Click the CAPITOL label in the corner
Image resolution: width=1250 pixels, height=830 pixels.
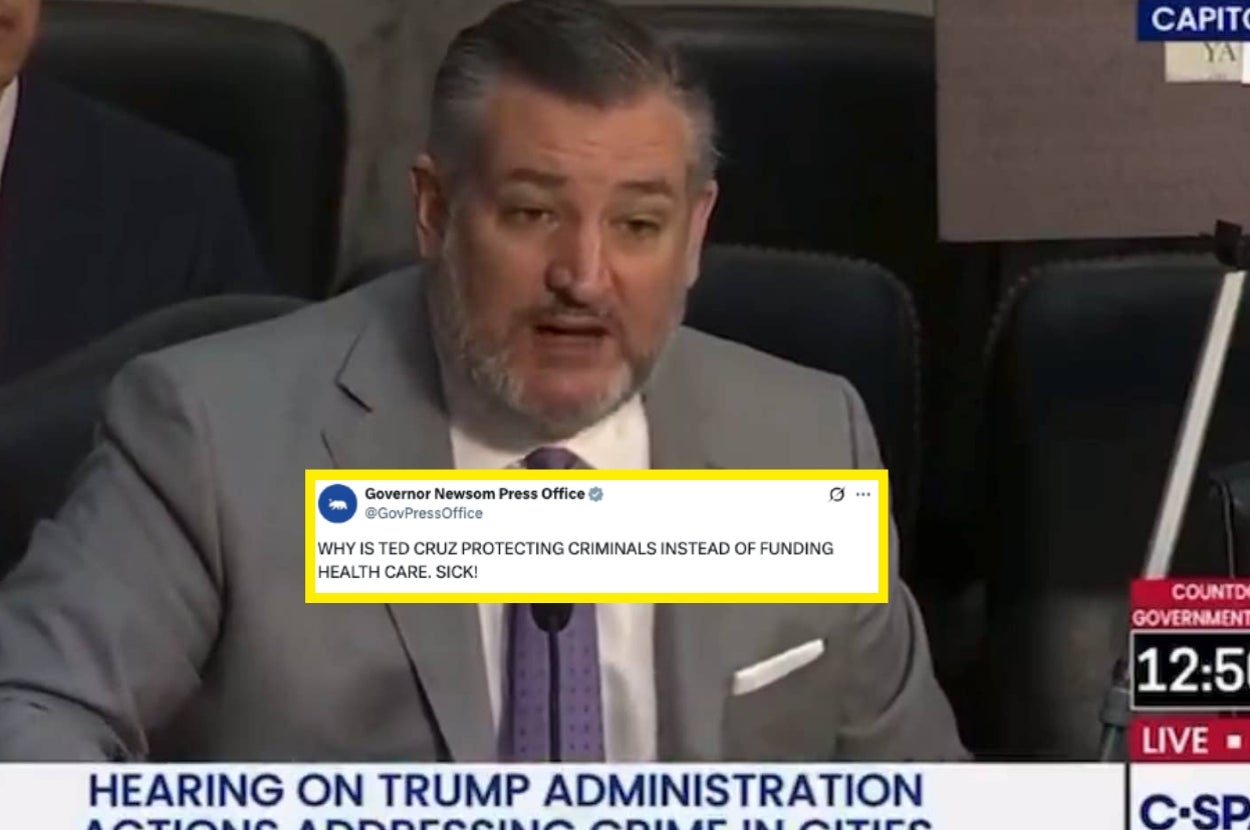pos(1194,19)
